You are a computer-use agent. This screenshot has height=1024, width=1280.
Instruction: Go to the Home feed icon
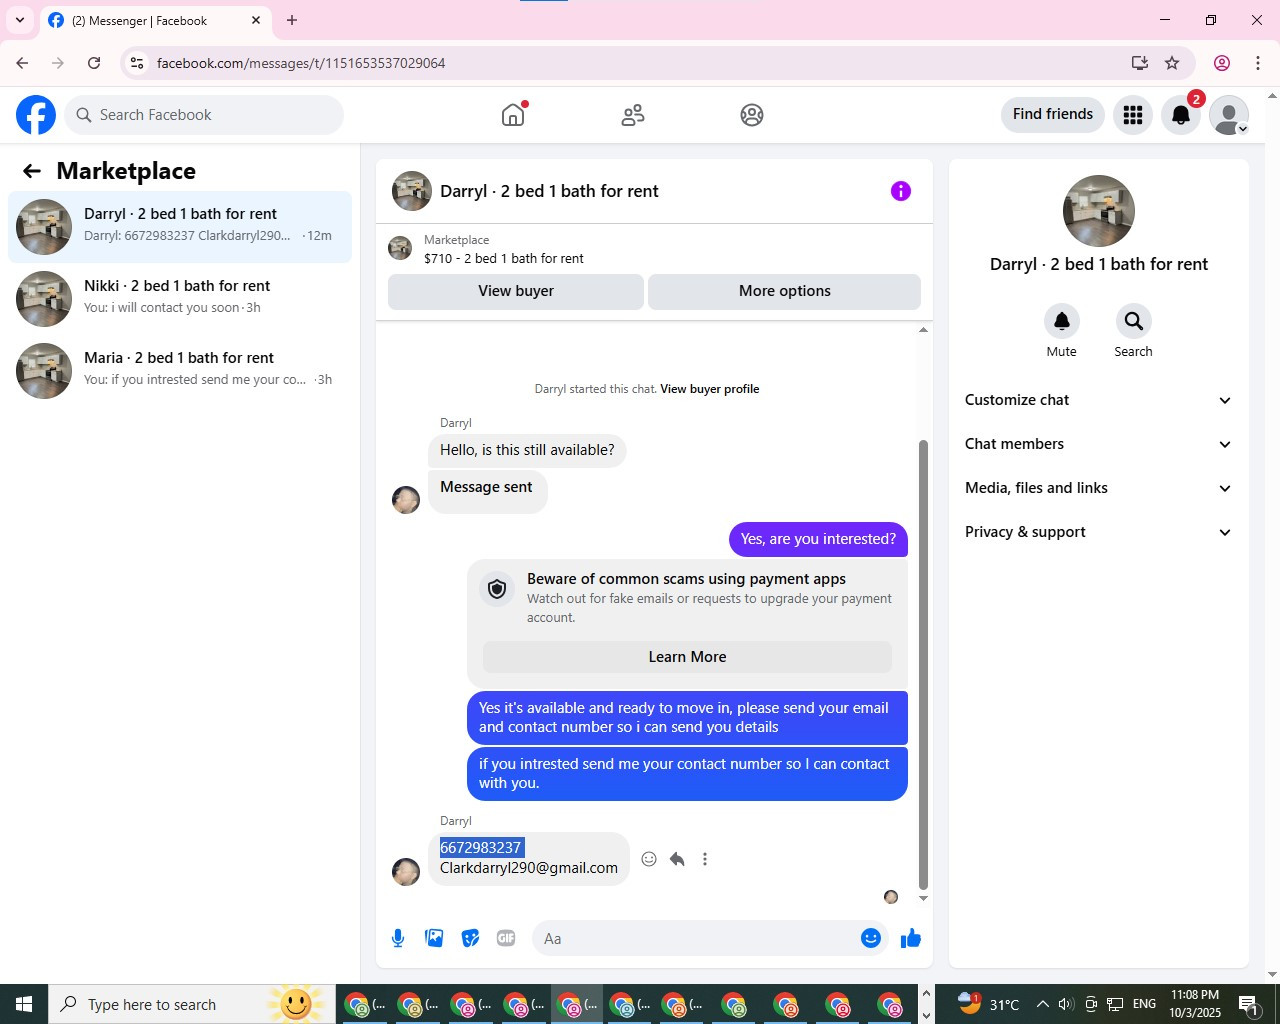tap(513, 115)
